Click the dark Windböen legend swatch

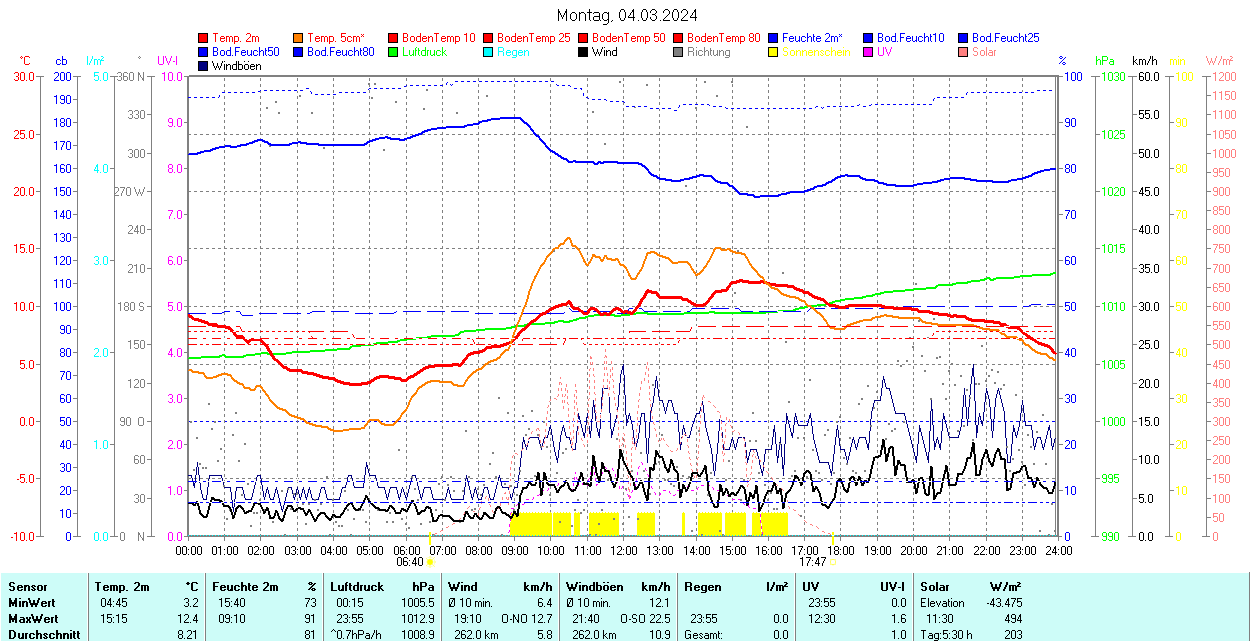[204, 66]
